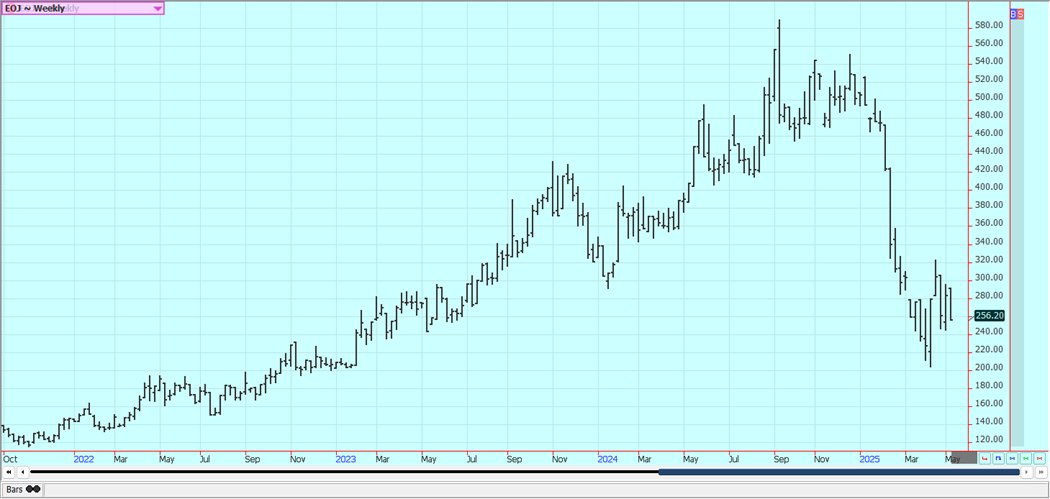1050x499 pixels.
Task: Click the blue B buy button
Action: 1014,13
